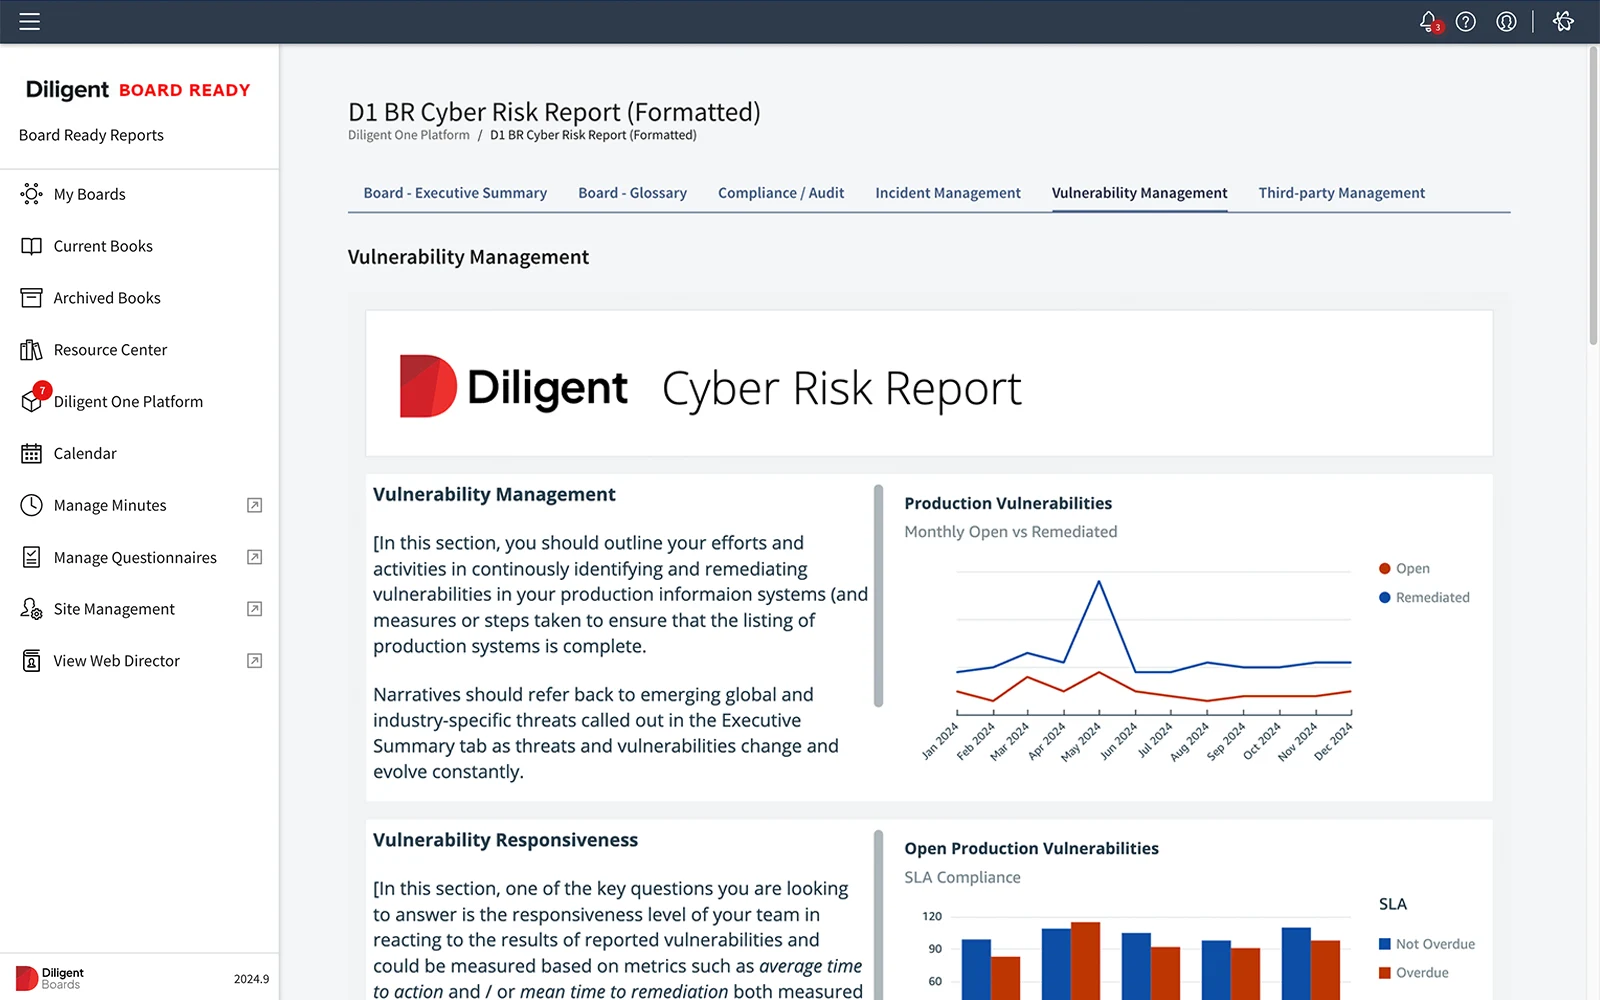Click the Open Production Vulnerabilities chart title

(x=1031, y=848)
